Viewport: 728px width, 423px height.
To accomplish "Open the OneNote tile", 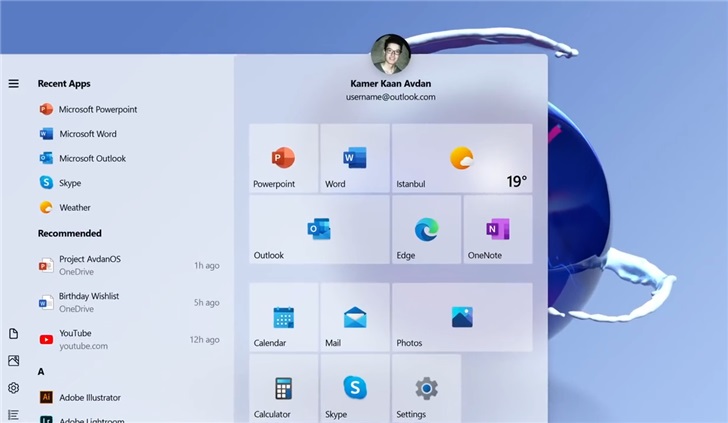I will pos(498,229).
